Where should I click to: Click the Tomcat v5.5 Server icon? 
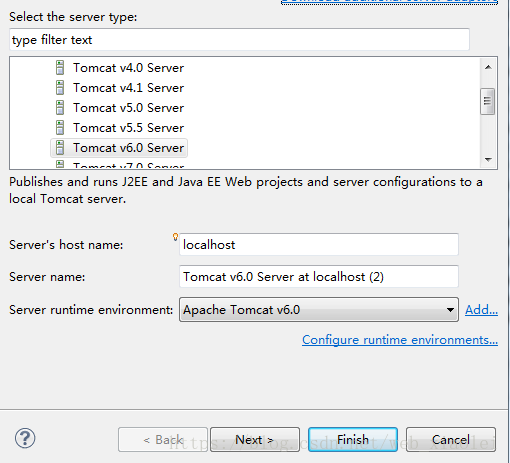tap(60, 128)
